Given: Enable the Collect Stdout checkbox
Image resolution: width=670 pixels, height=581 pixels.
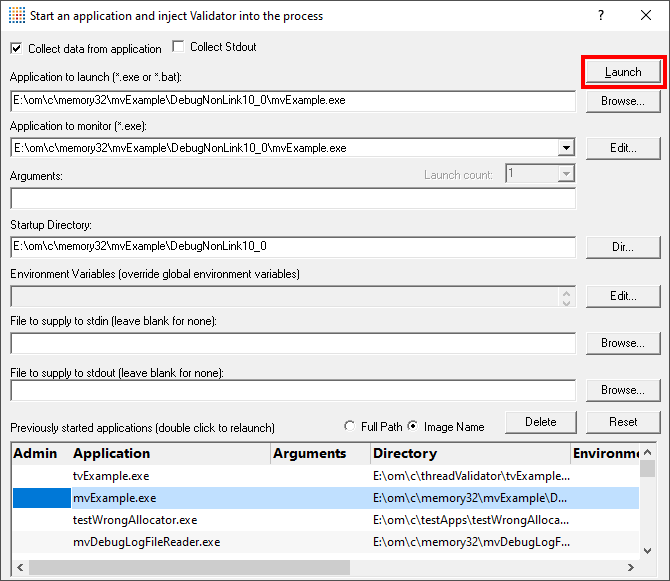Looking at the screenshot, I should [x=178, y=46].
